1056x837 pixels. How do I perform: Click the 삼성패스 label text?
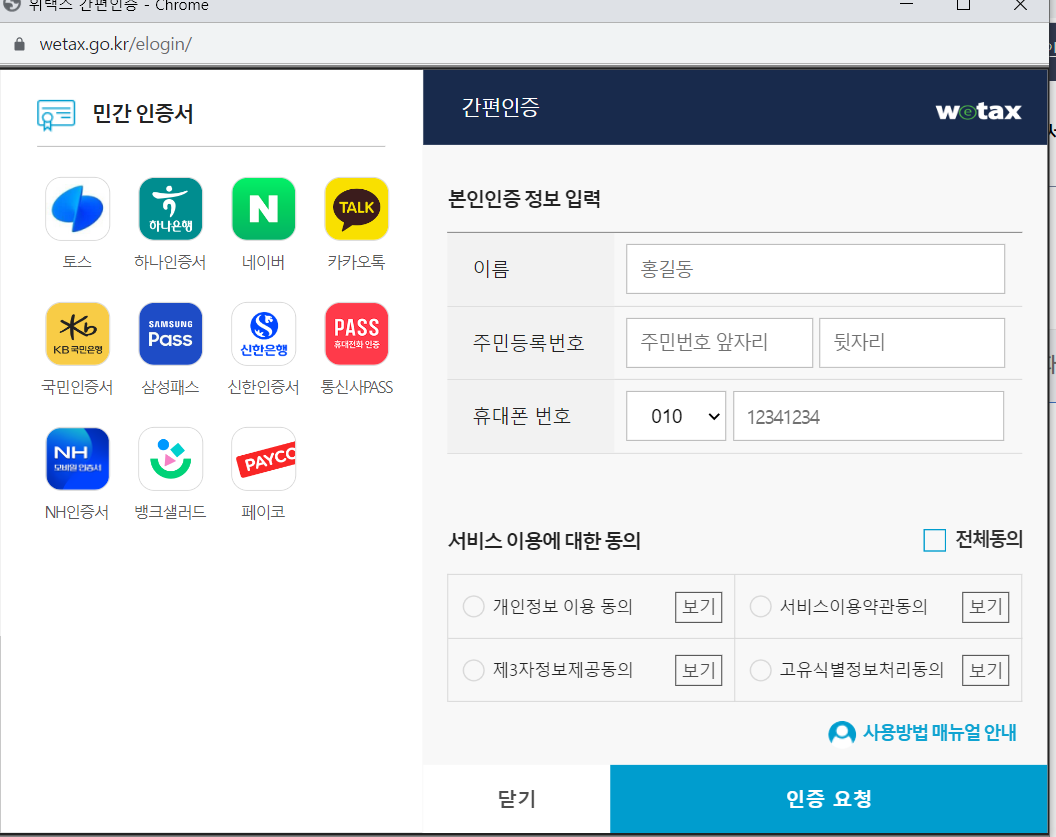click(170, 387)
